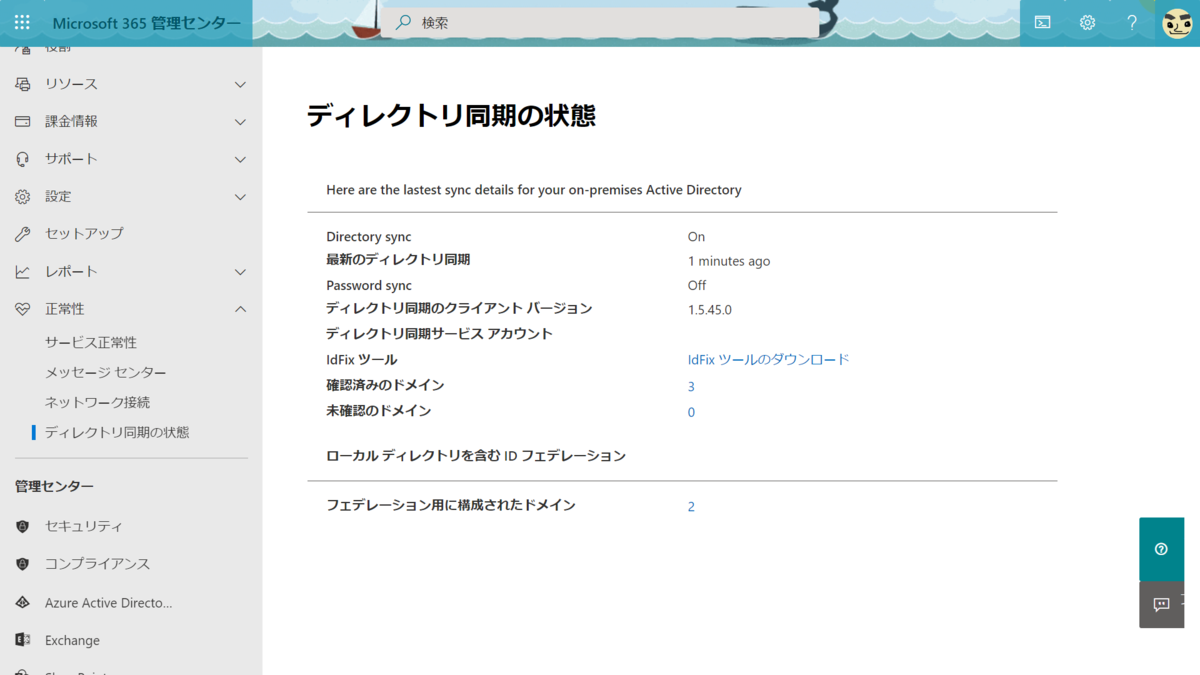Click federated domains count 2
Viewport: 1200px width, 675px height.
(x=691, y=507)
